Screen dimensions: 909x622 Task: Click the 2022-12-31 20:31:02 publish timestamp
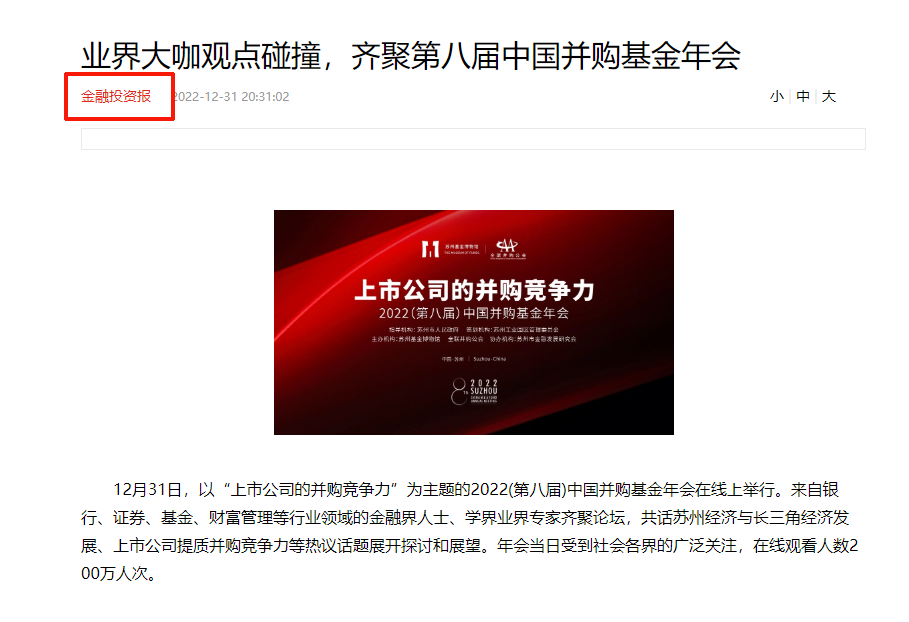click(231, 97)
